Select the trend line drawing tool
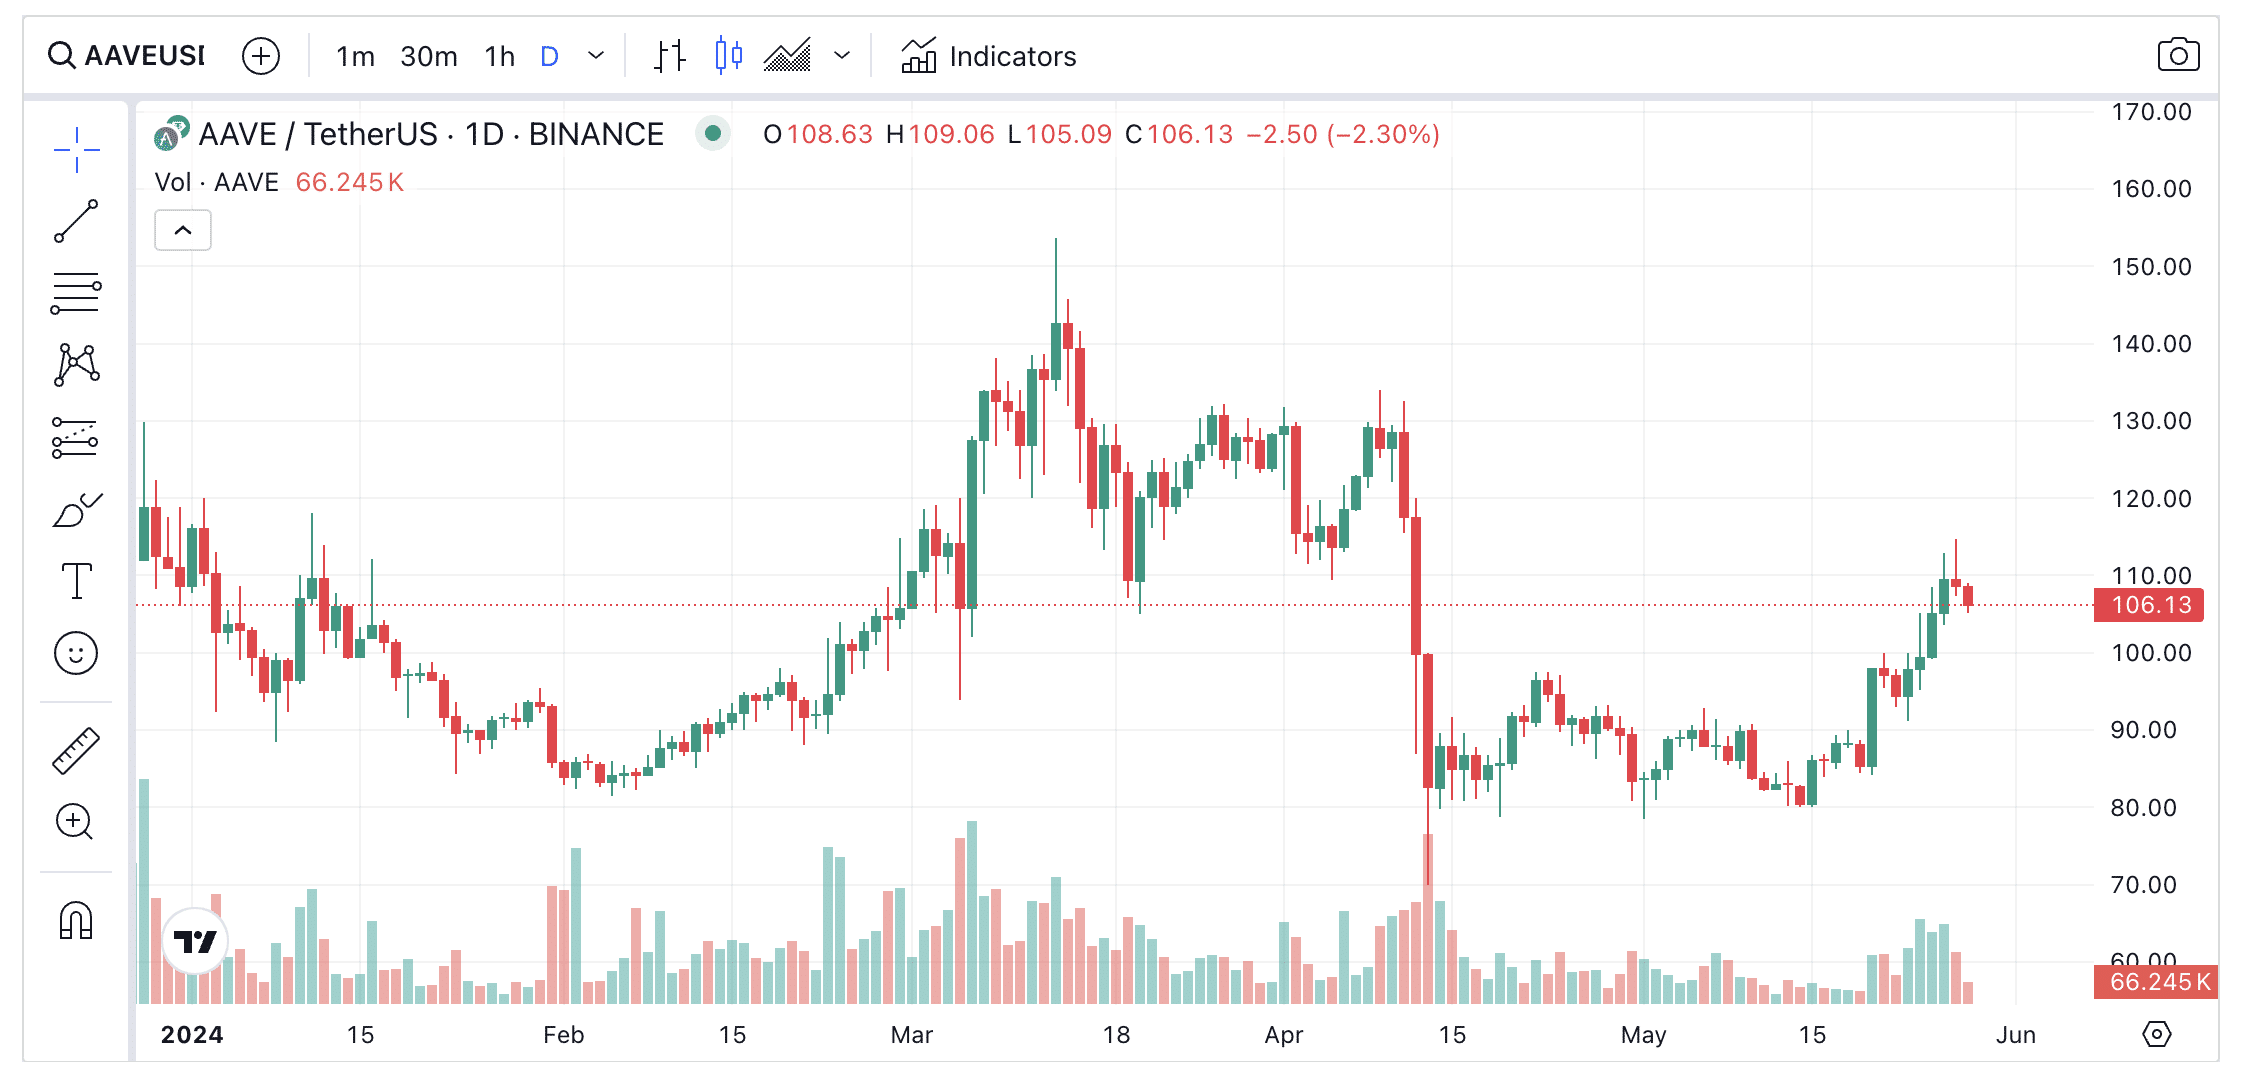Viewport: 2252px width, 1084px height. click(76, 221)
